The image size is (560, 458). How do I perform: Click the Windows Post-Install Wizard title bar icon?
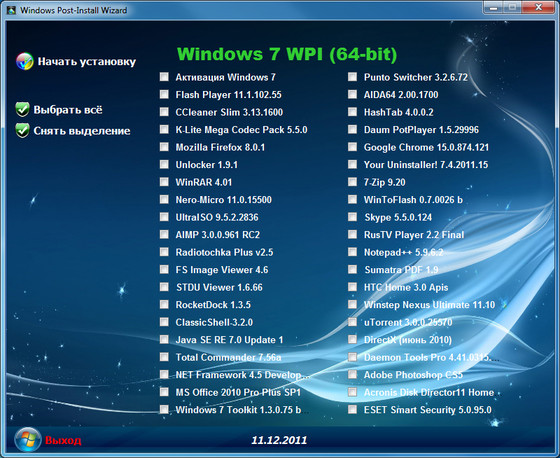coord(11,10)
